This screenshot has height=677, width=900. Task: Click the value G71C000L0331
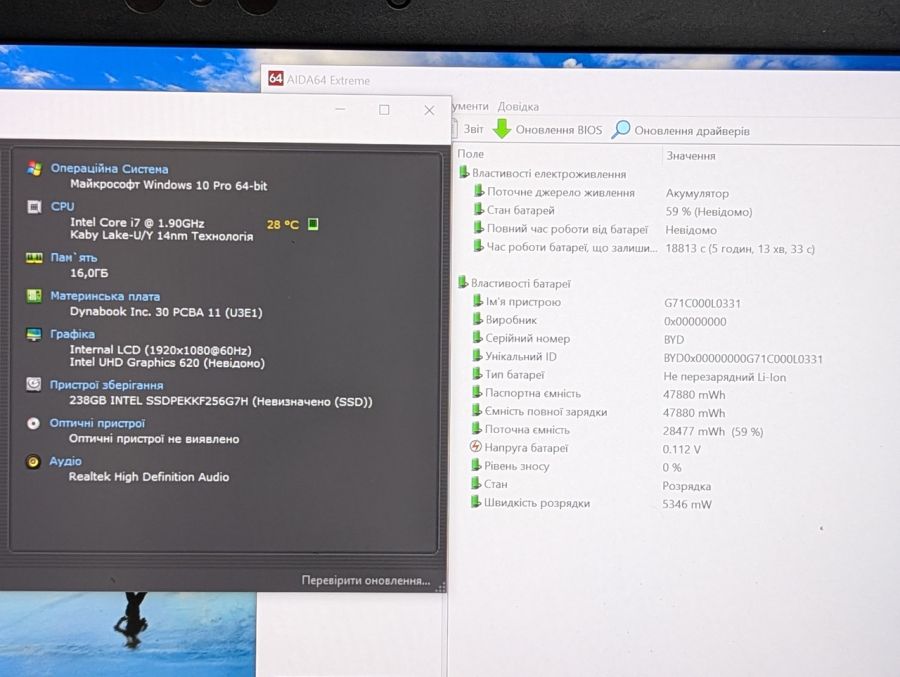coord(702,303)
